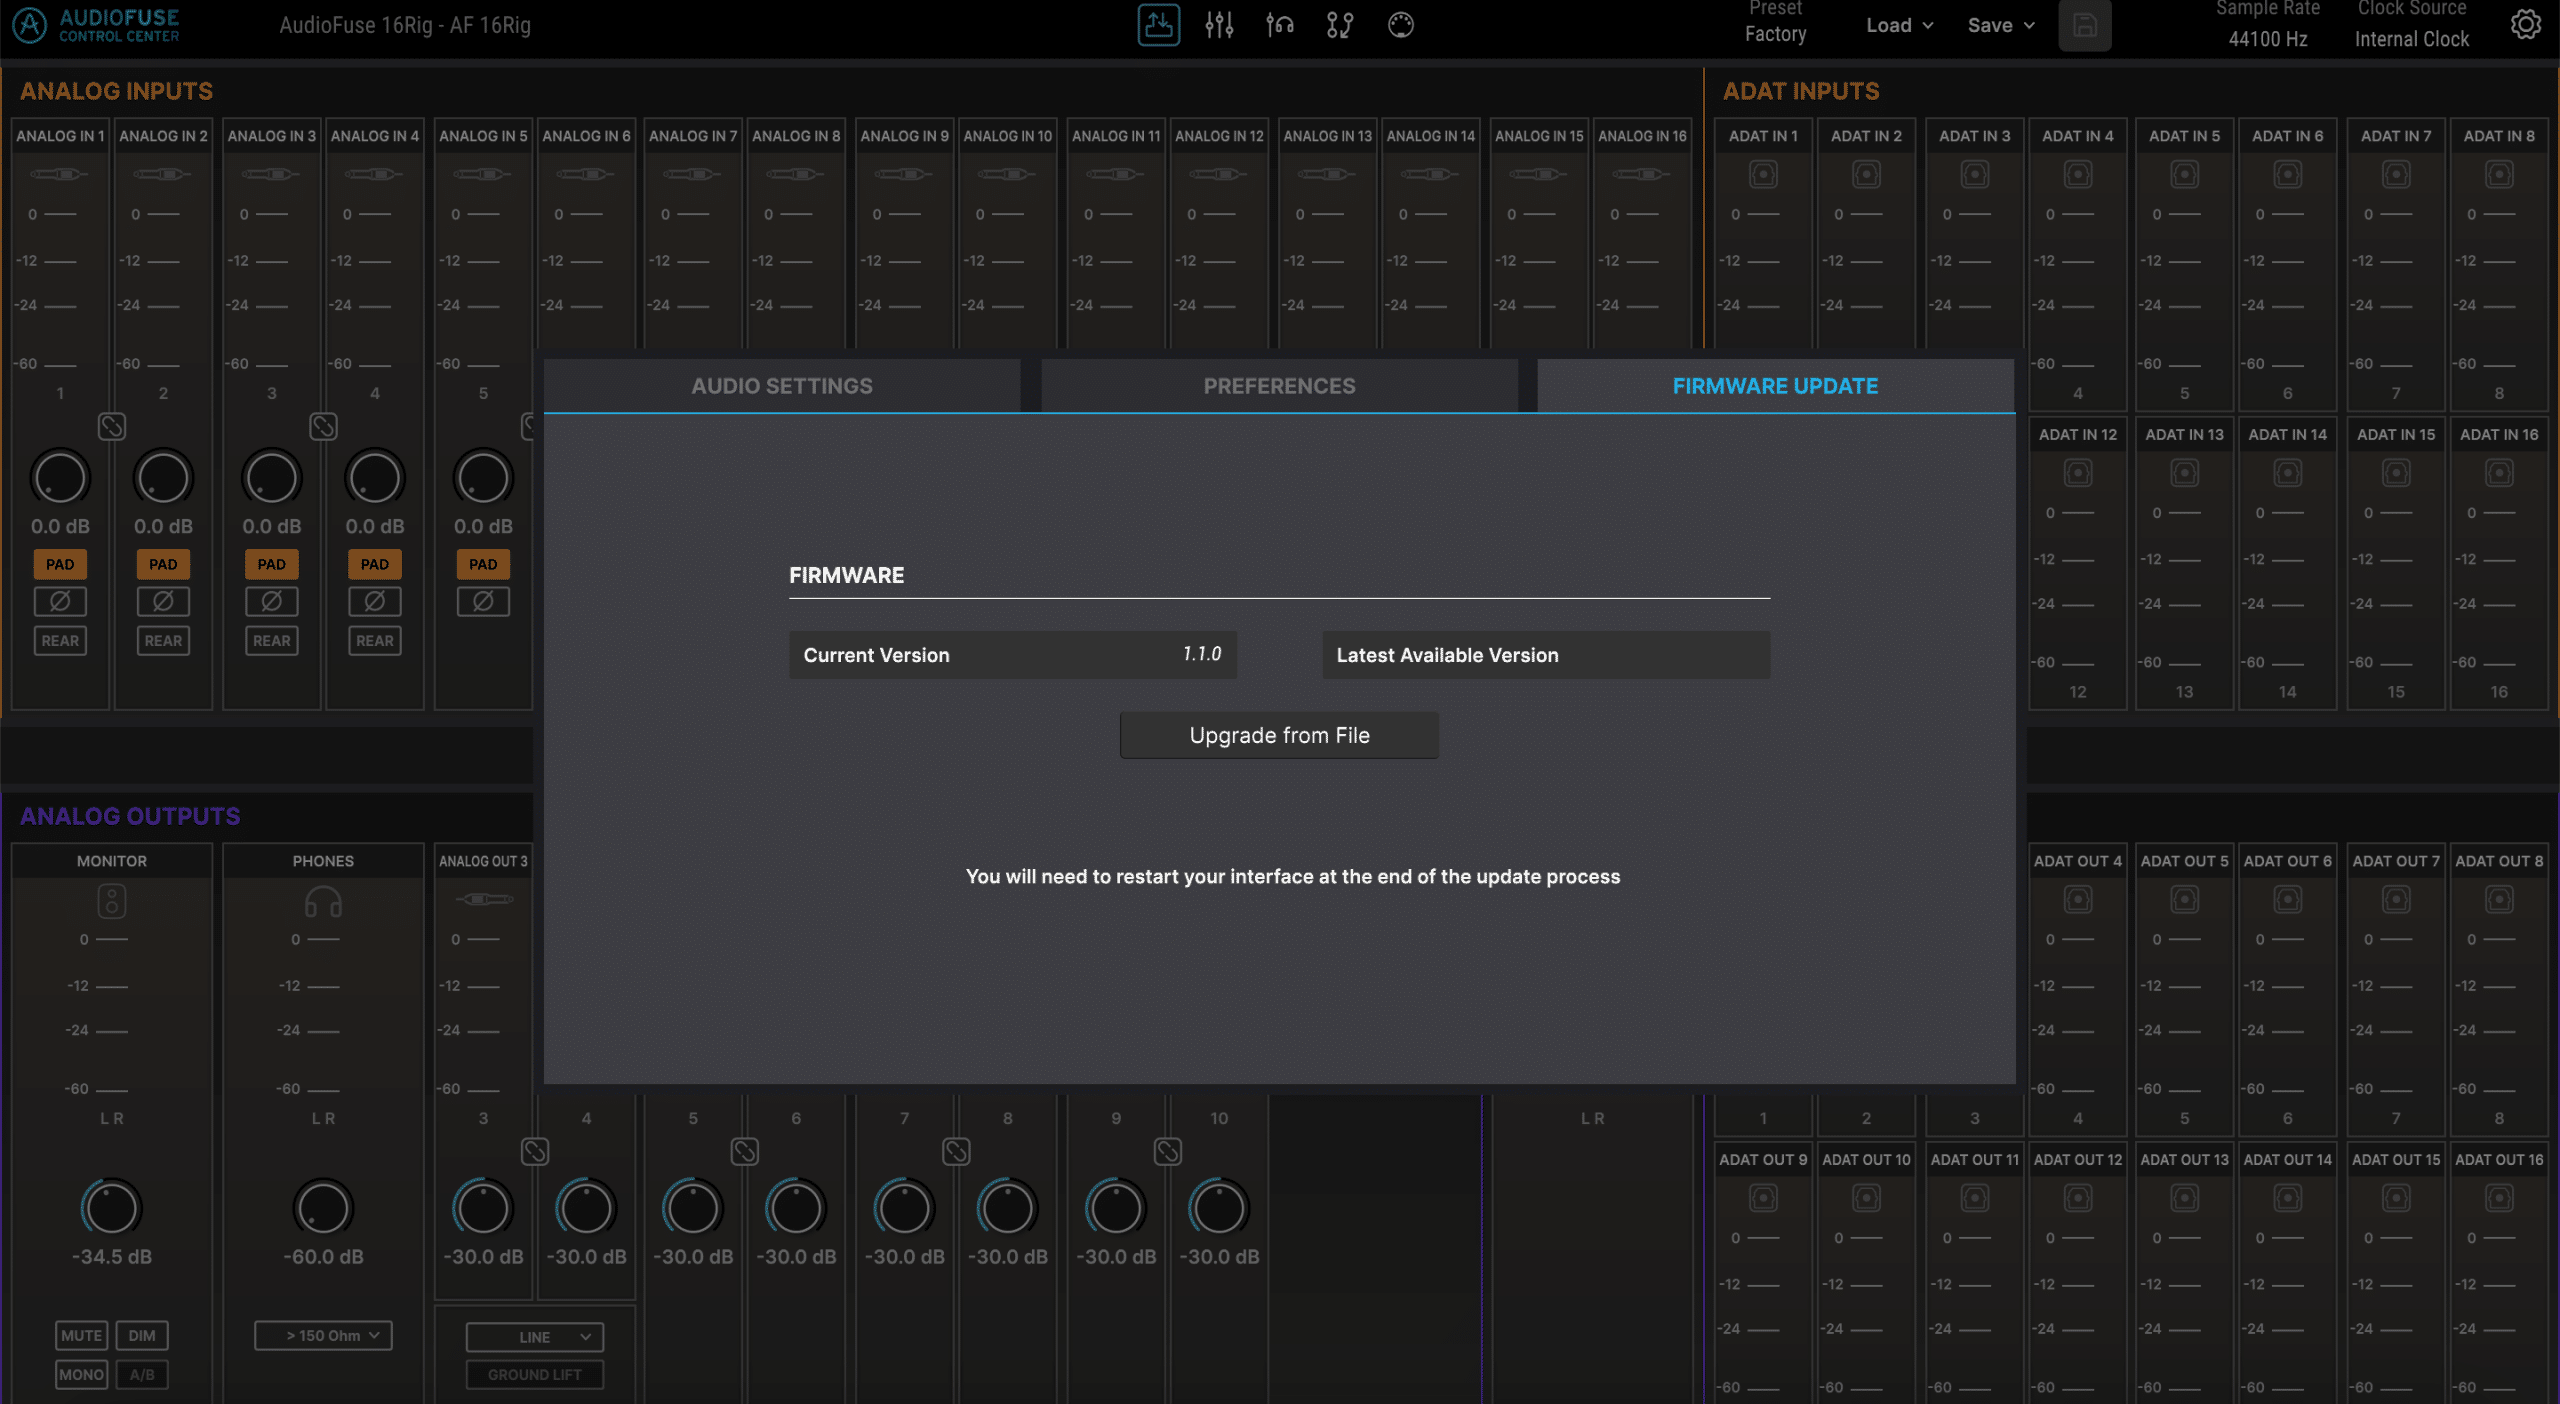Screen dimensions: 2560x1404
Task: Click the Phones volume knob at -60.0 dB
Action: (323, 1208)
